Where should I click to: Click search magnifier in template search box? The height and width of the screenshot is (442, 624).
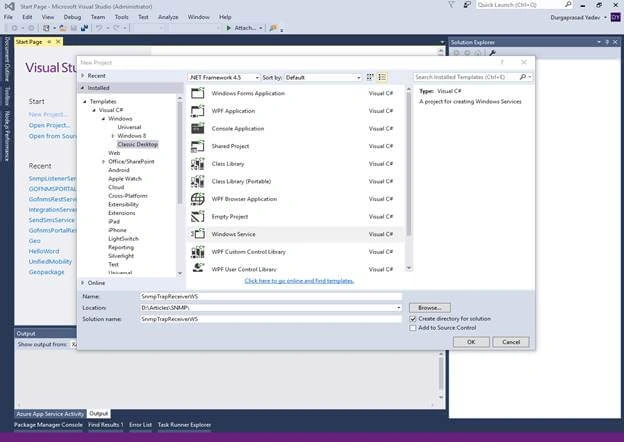[523, 77]
